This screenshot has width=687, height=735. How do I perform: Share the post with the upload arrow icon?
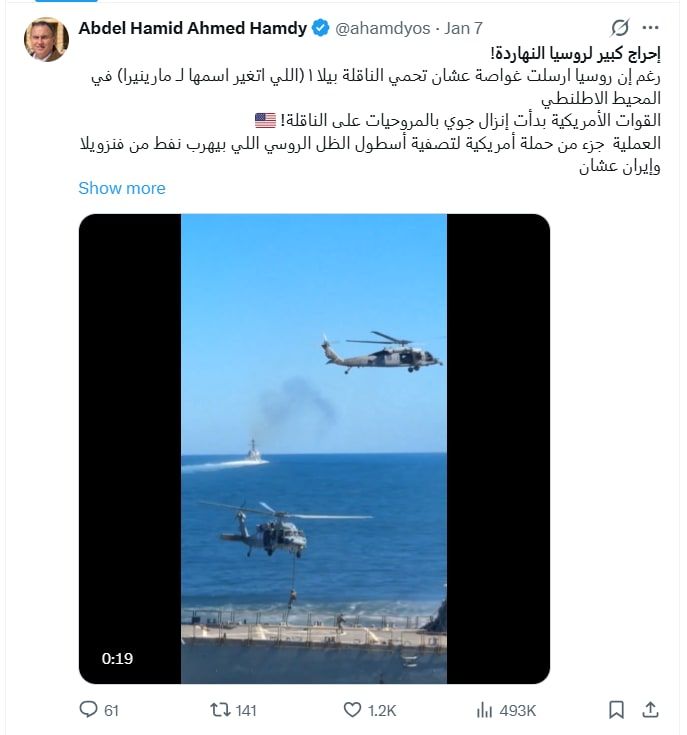point(650,710)
